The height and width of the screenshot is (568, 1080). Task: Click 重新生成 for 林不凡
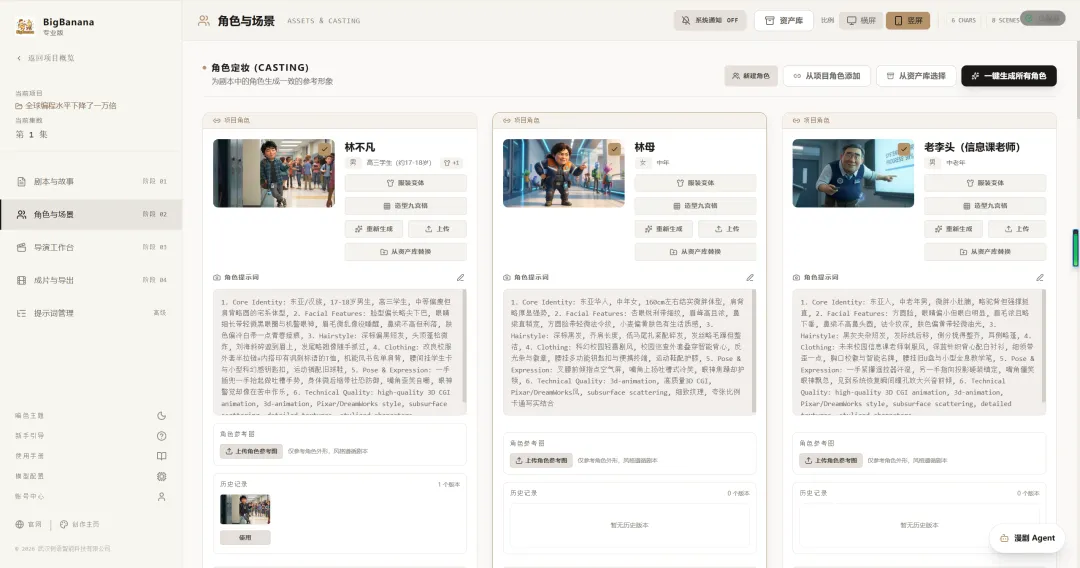tap(374, 229)
